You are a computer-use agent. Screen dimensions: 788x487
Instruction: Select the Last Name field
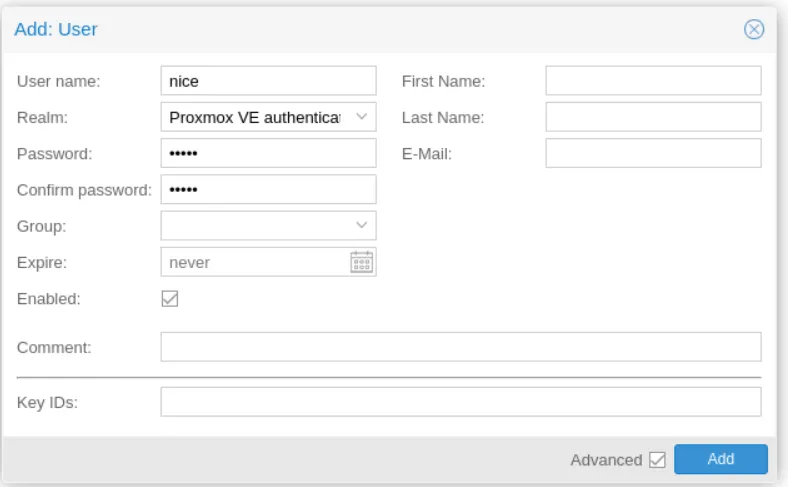coord(652,117)
